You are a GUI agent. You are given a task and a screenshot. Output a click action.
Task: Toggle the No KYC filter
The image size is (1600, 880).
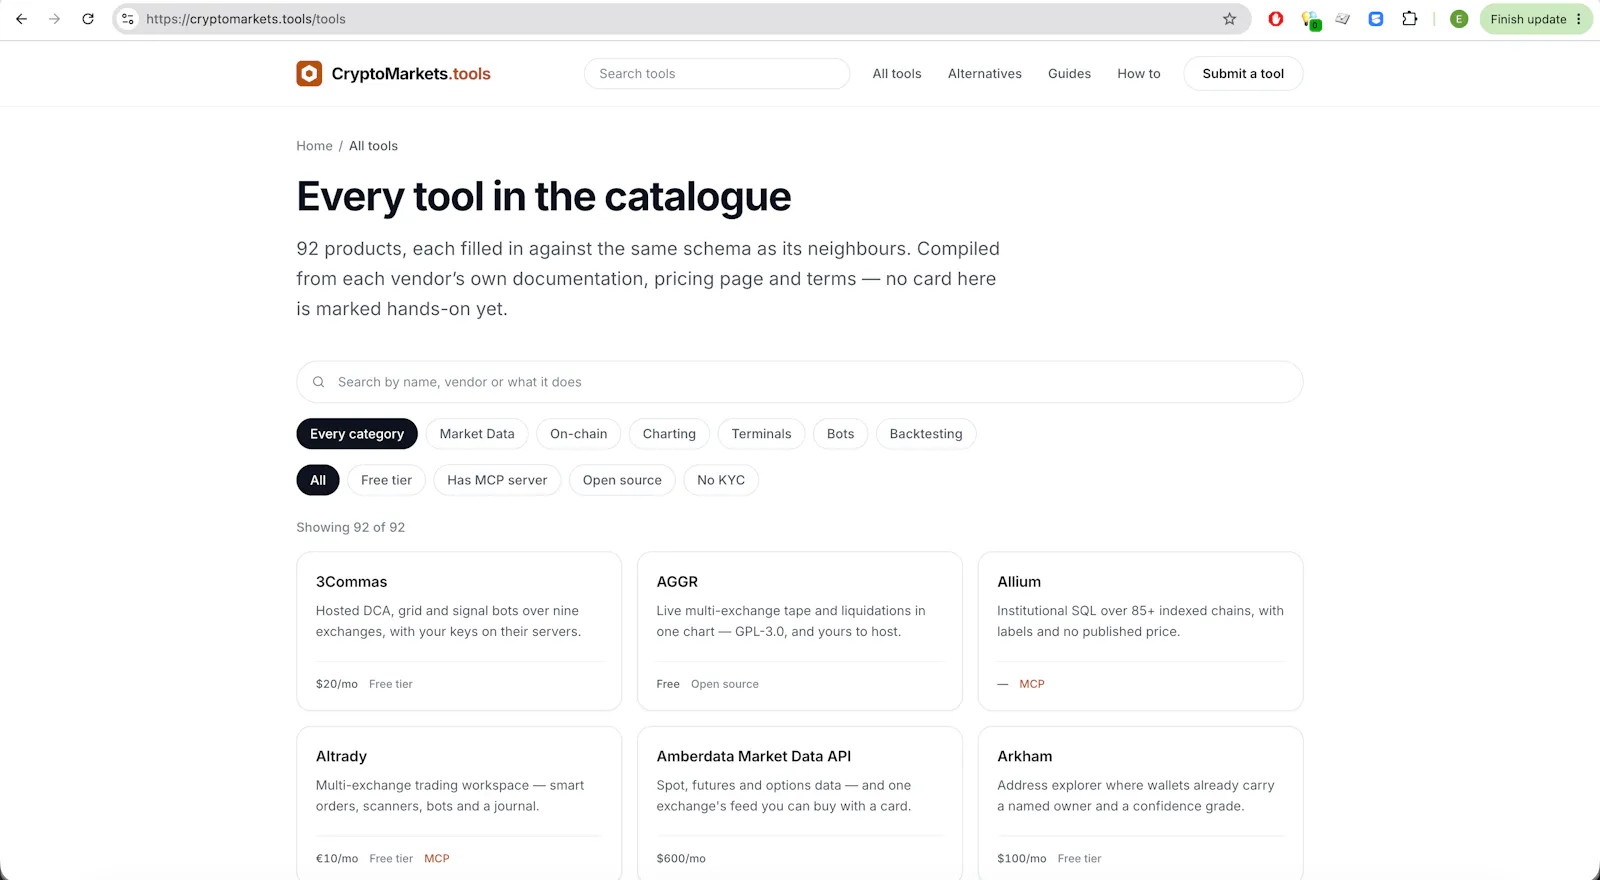[721, 480]
